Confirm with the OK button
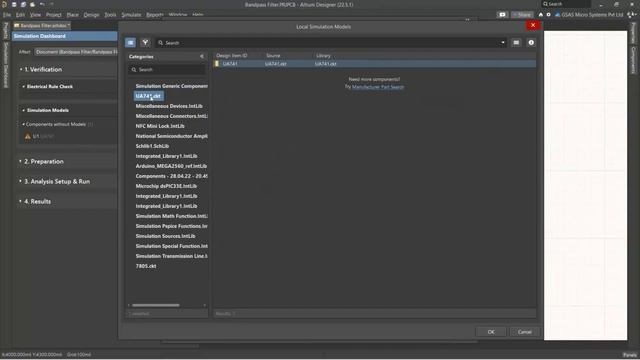 point(491,332)
